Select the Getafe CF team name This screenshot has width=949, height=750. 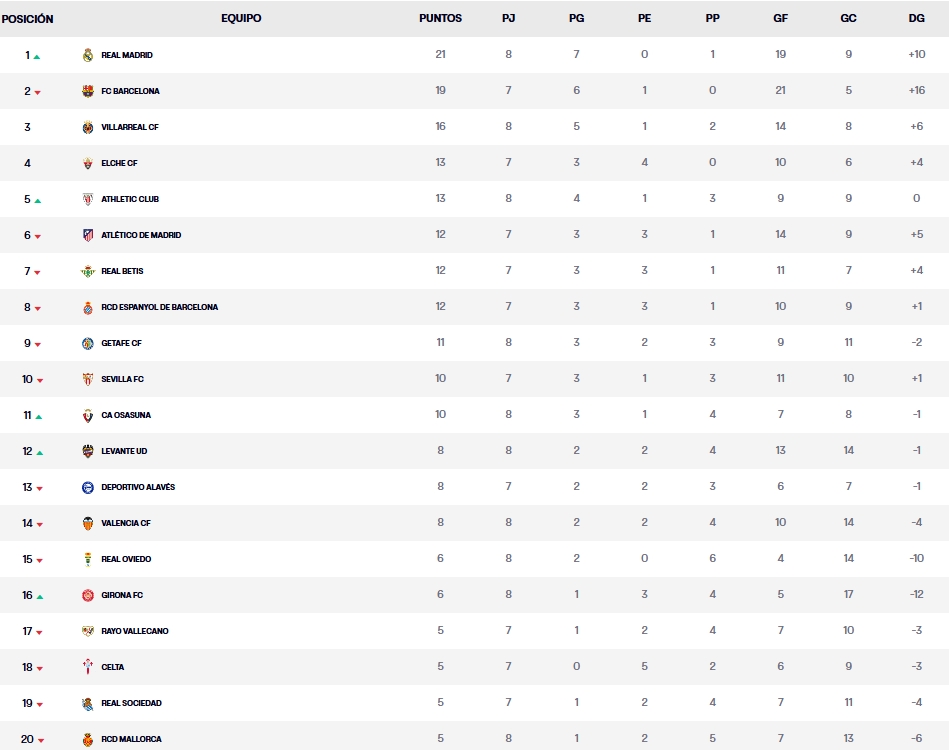pos(121,343)
